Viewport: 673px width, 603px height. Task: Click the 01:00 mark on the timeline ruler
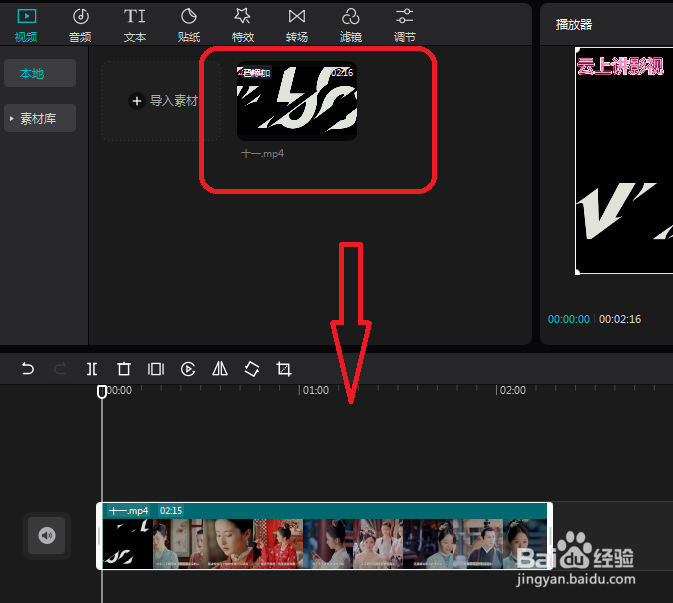pos(315,390)
